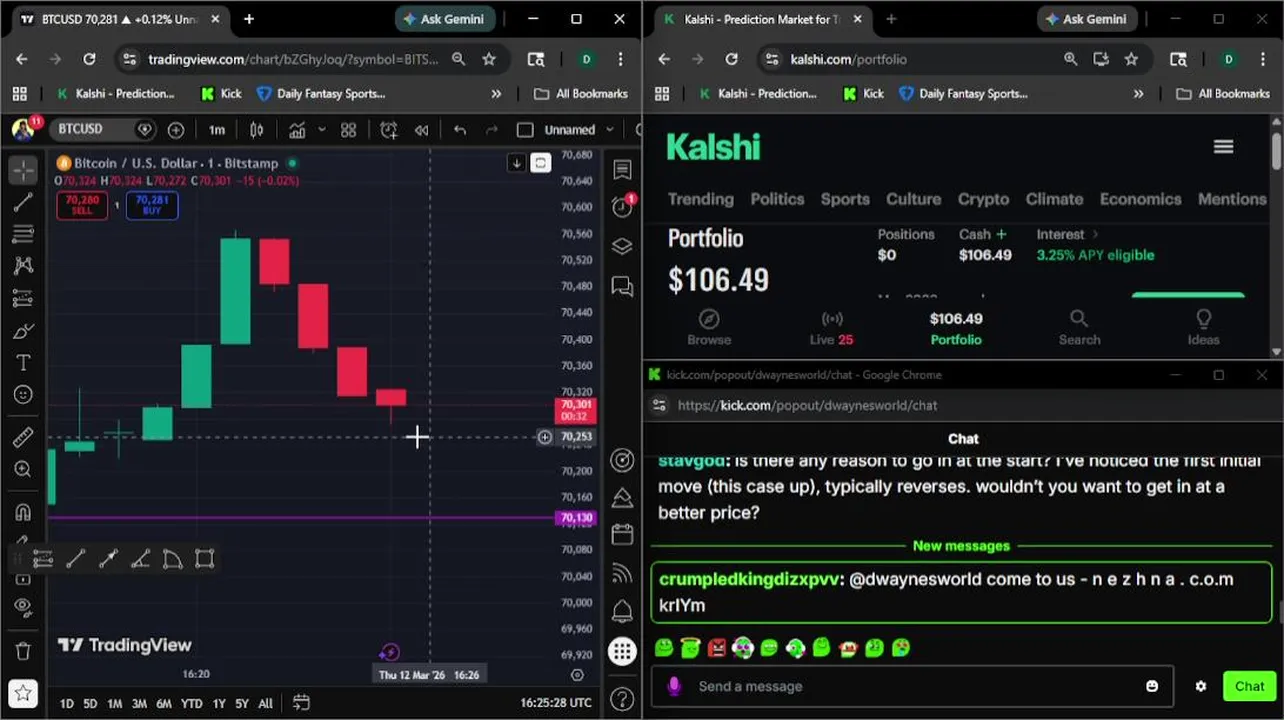Toggle magnet mode in drawing toolbar
Viewport: 1284px width, 720px height.
[23, 512]
